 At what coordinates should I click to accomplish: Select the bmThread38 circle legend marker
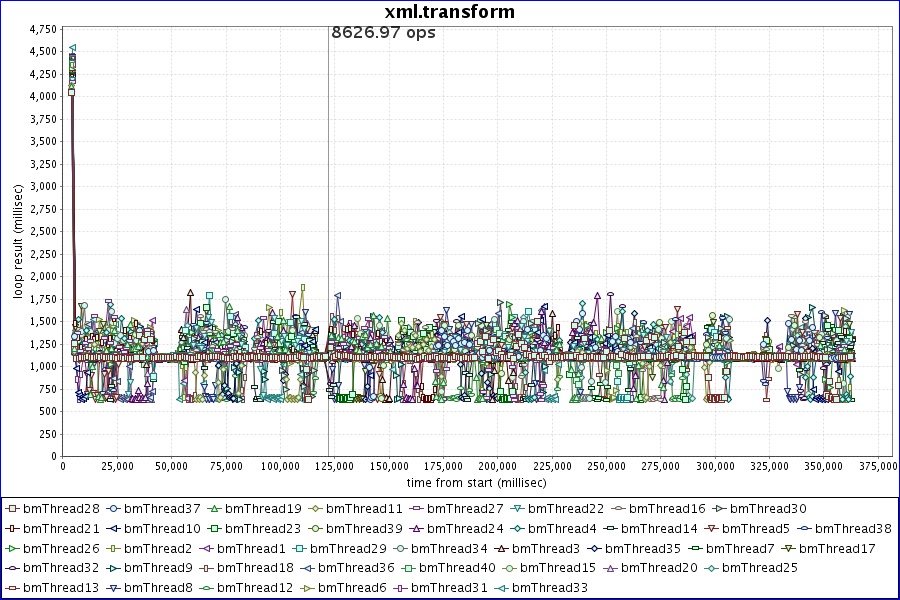(804, 529)
